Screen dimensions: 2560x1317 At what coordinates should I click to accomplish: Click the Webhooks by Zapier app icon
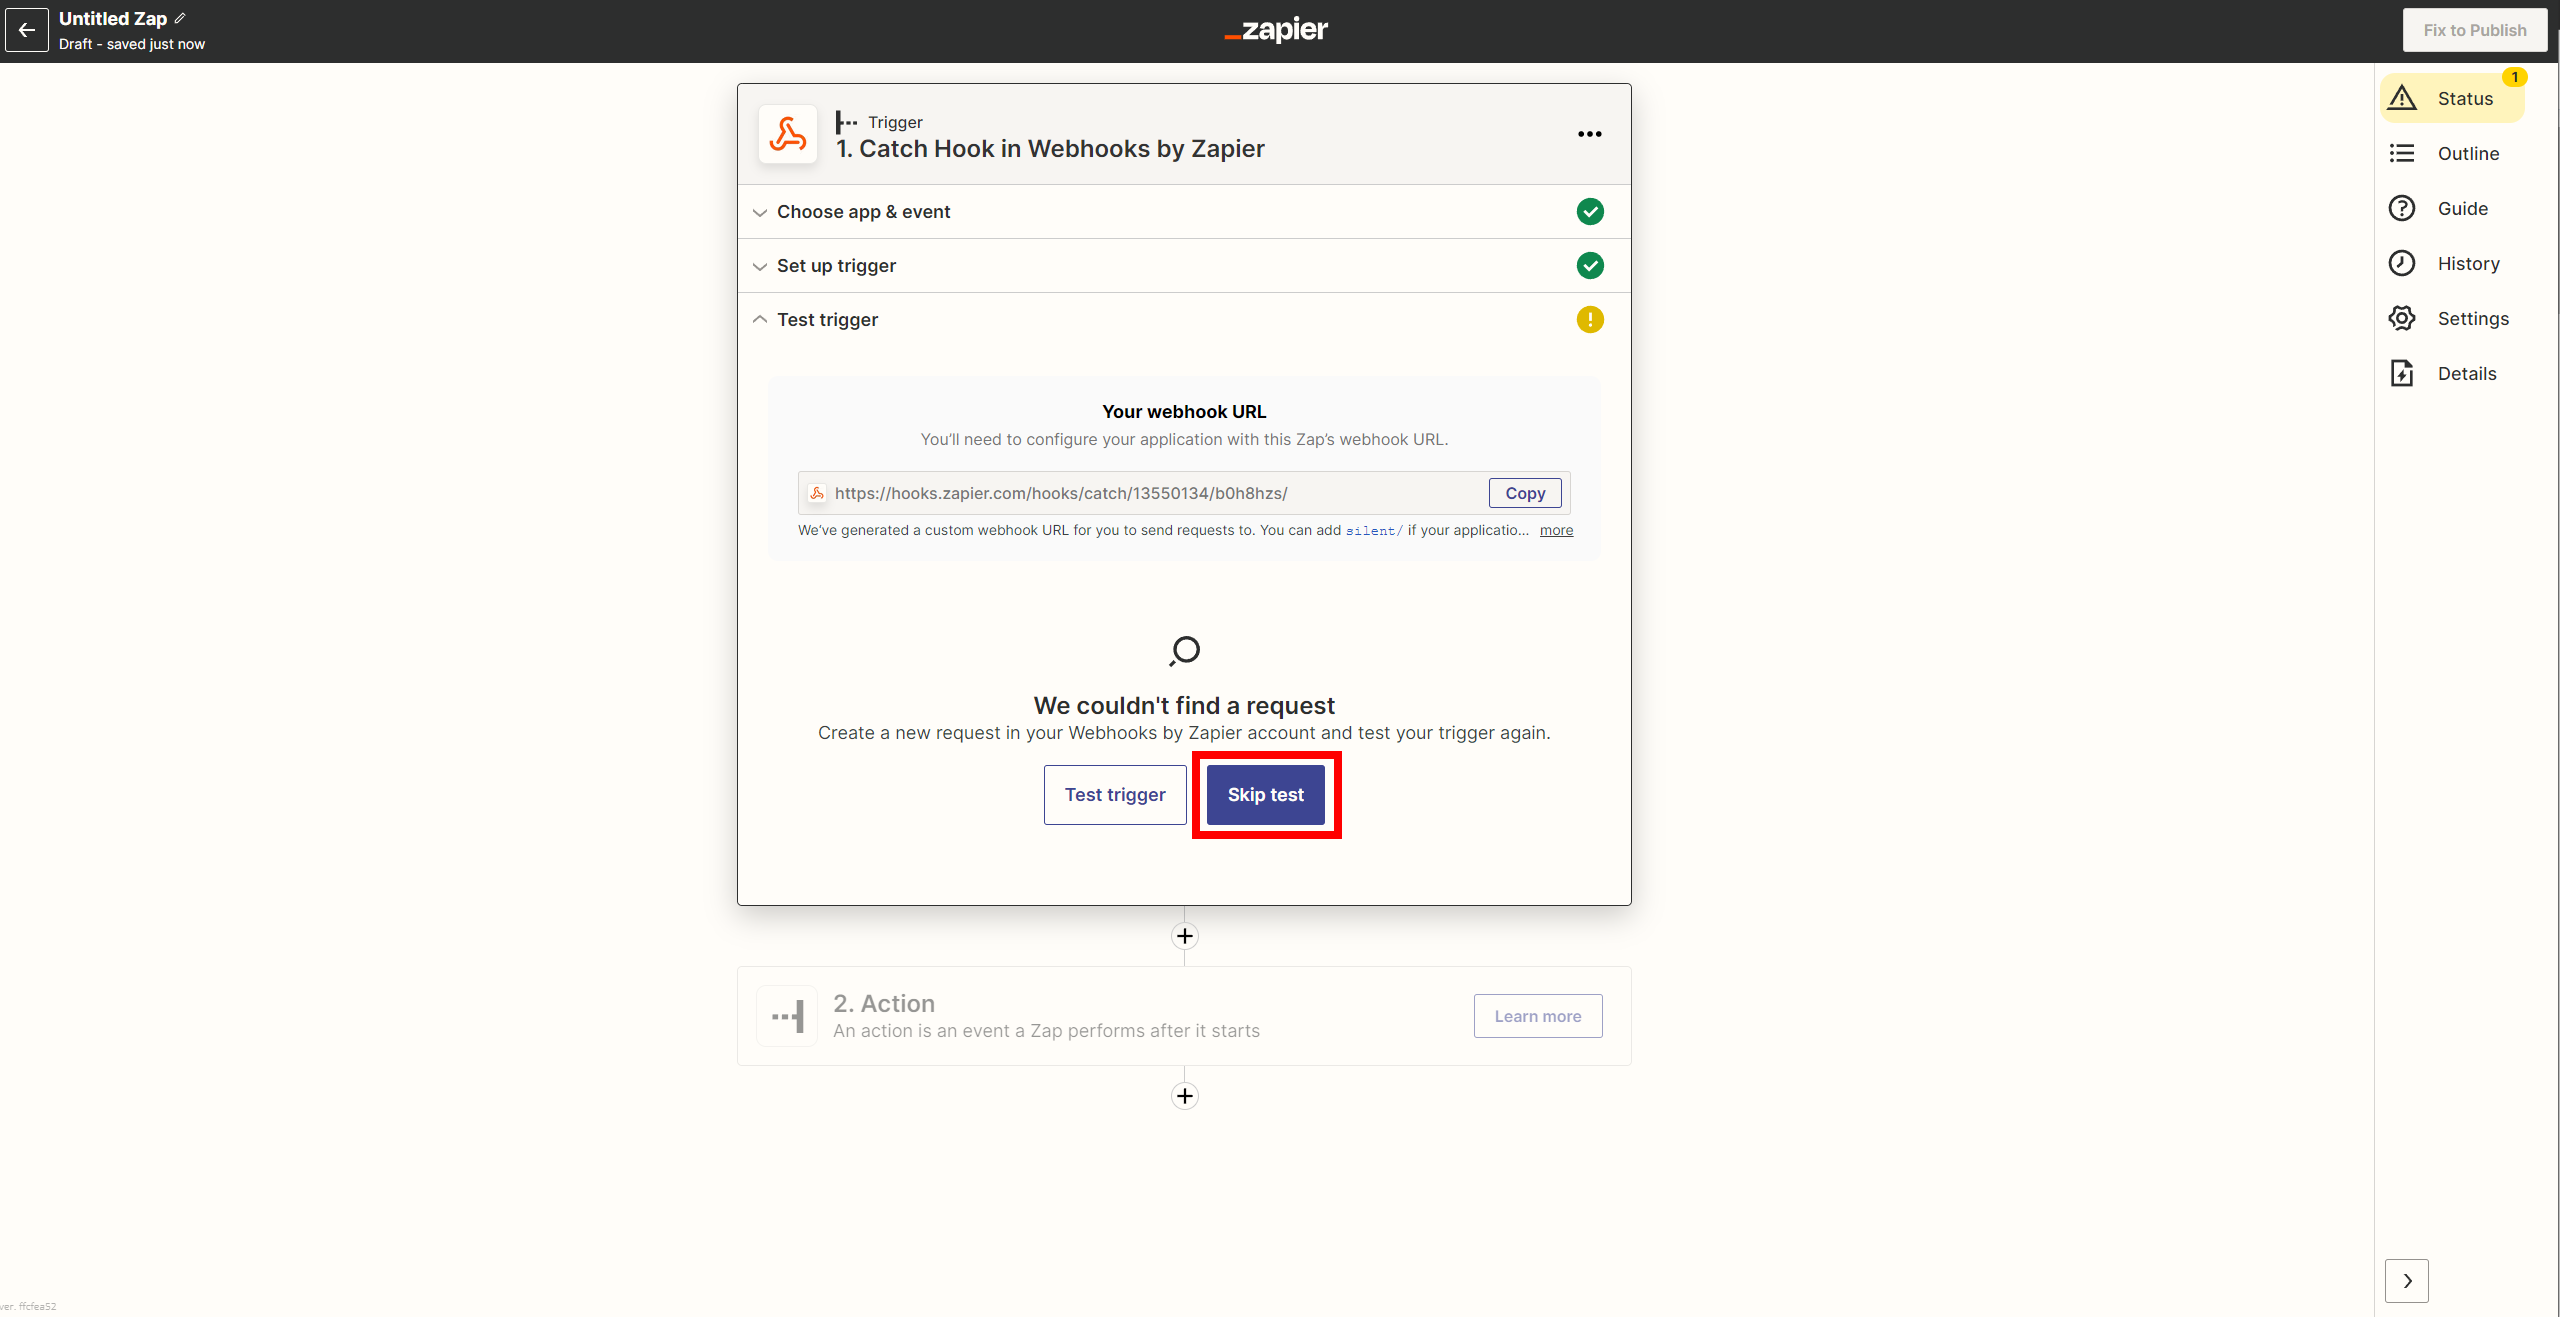pyautogui.click(x=788, y=134)
